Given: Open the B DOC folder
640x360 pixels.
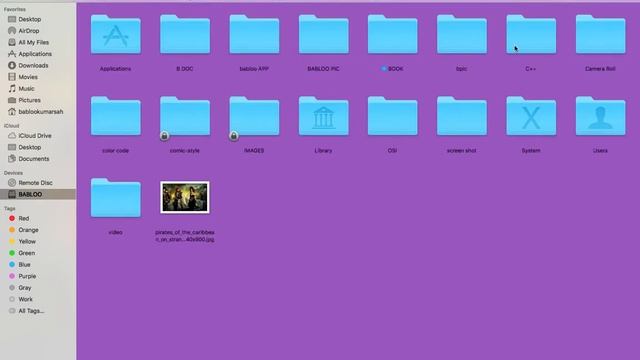Looking at the screenshot, I should tap(185, 35).
